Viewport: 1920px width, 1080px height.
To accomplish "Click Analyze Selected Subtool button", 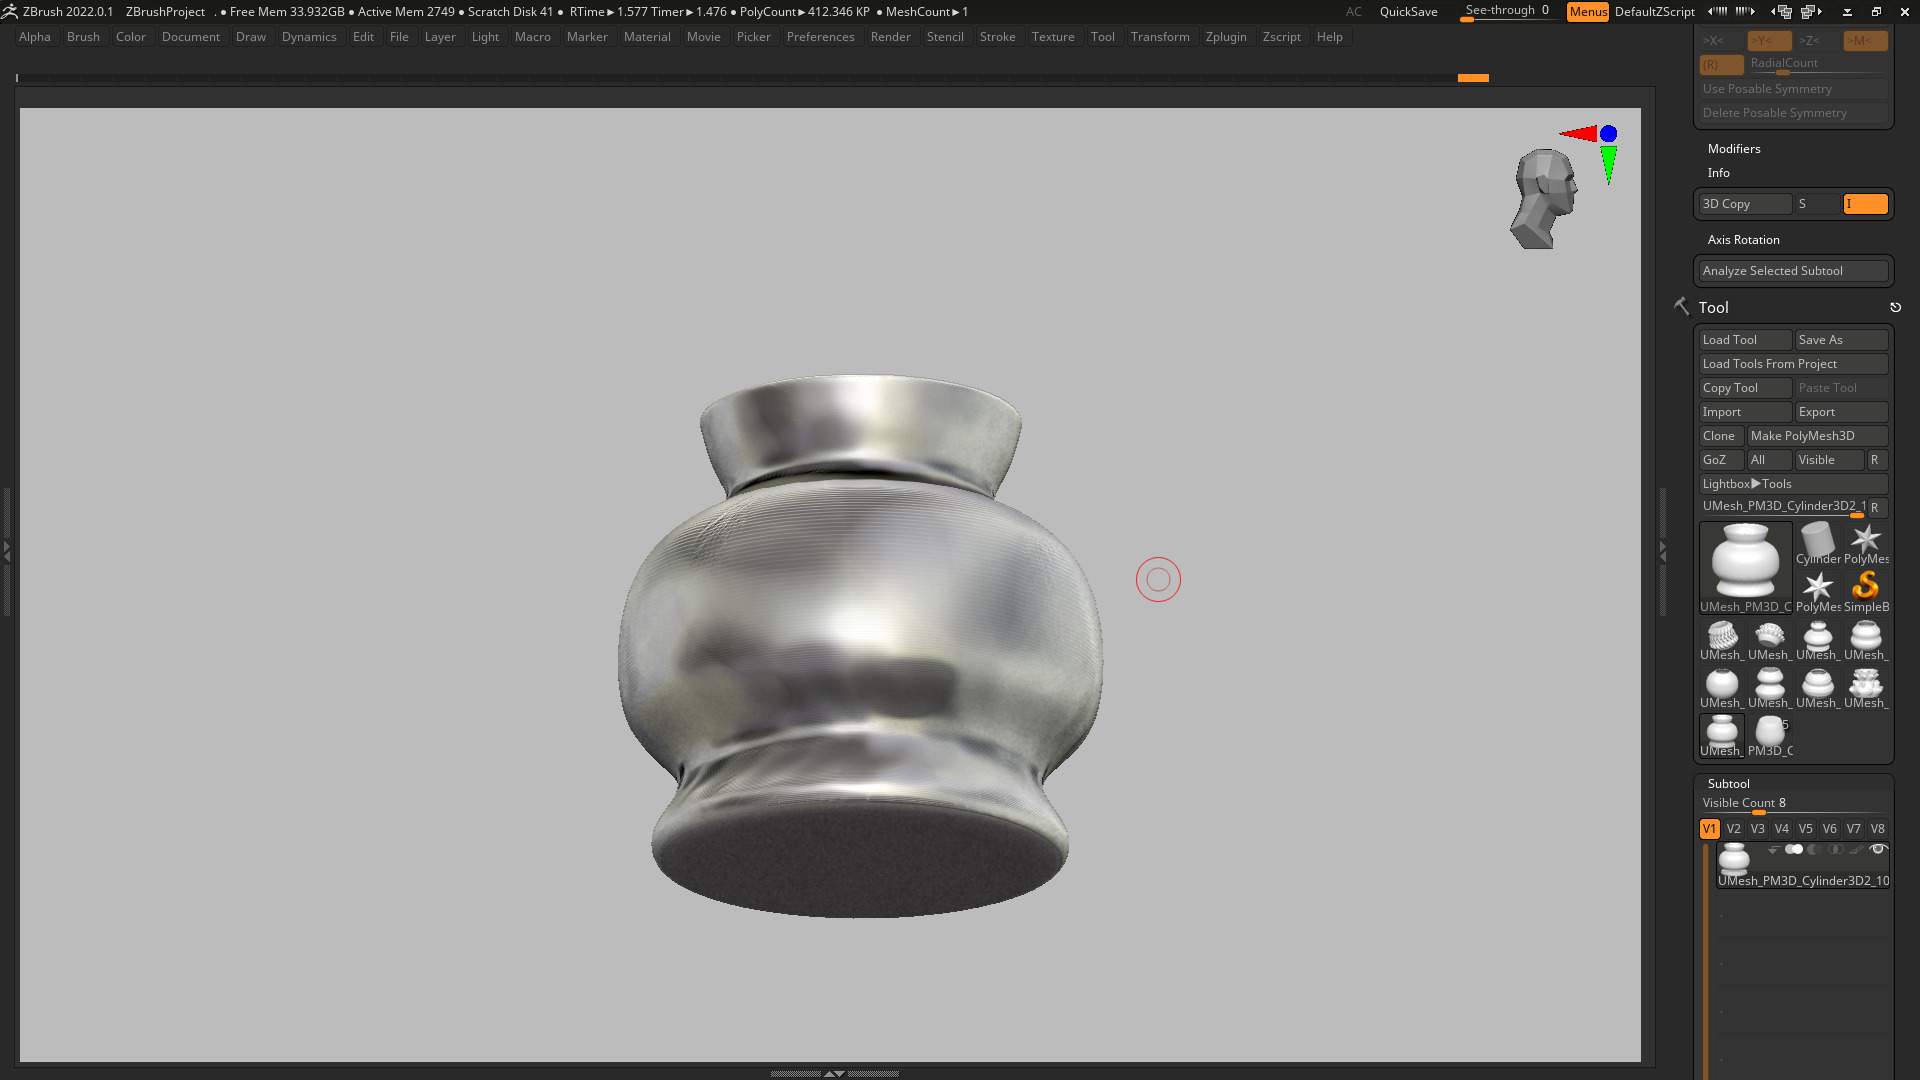I will point(1794,271).
